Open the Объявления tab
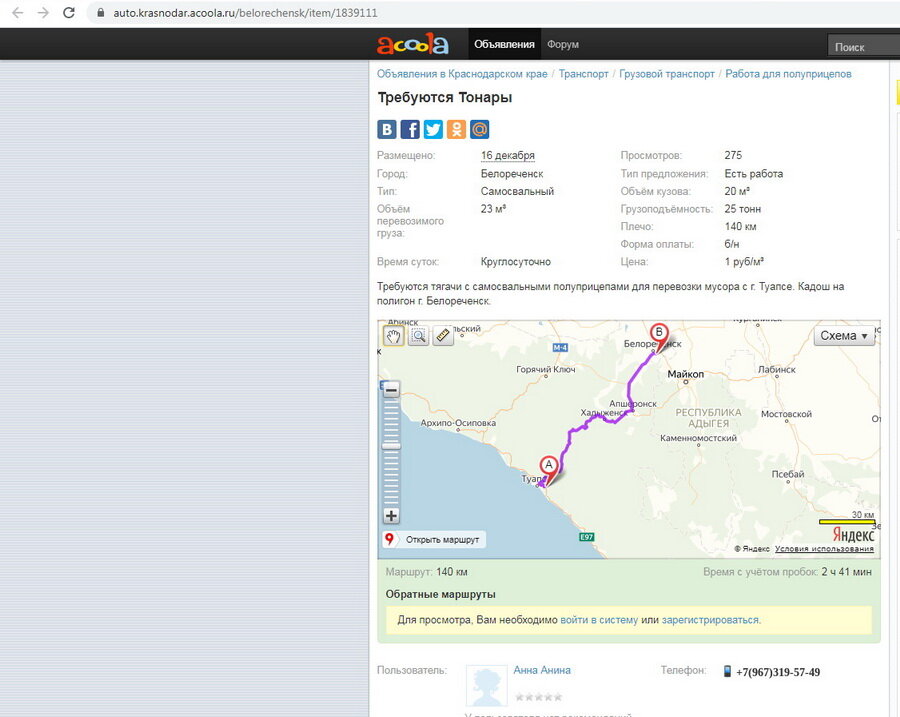 point(504,44)
